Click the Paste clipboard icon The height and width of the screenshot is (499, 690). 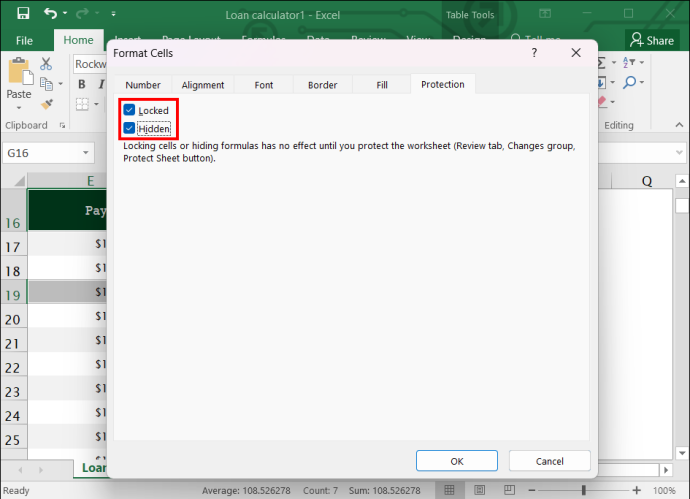pos(20,71)
